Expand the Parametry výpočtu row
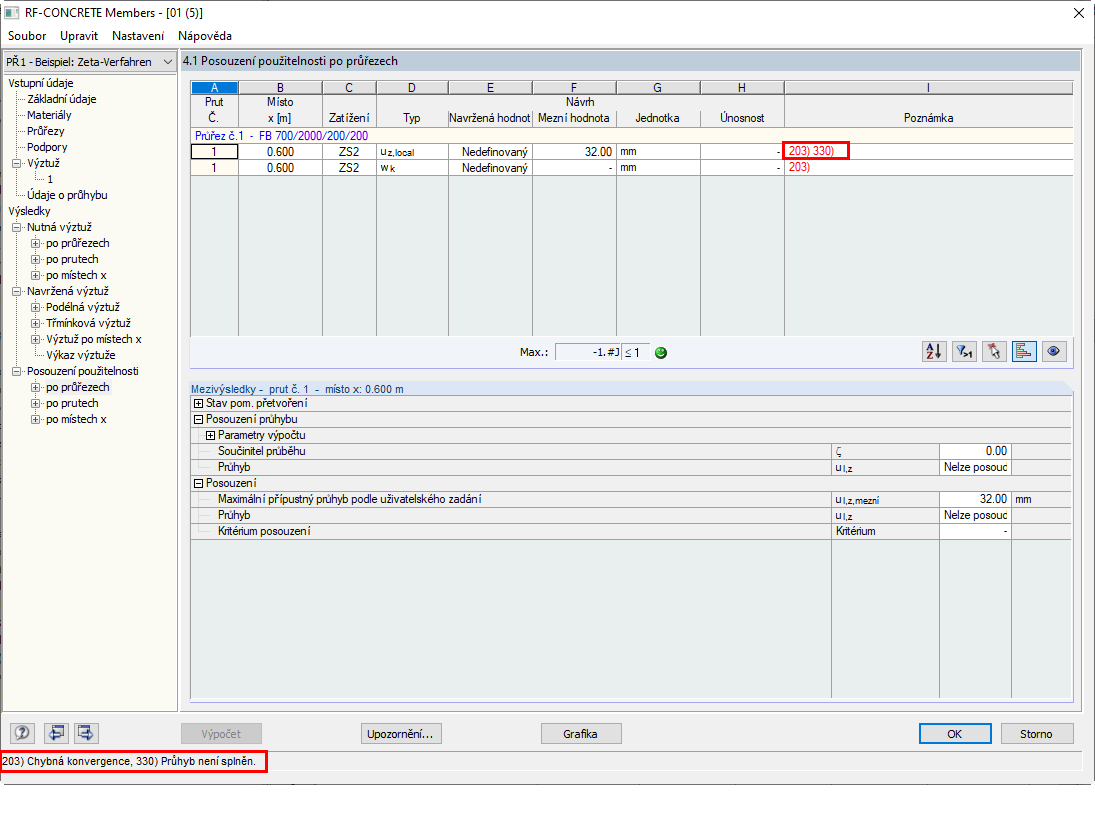The image size is (1095, 821). pos(210,436)
